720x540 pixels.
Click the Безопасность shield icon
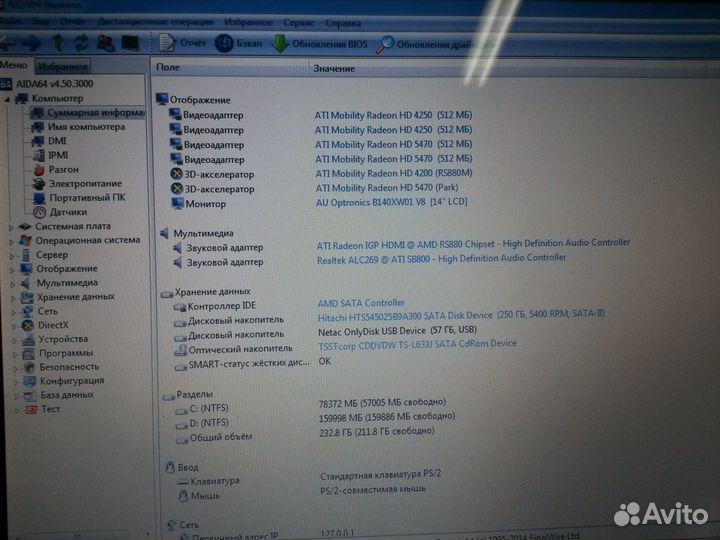point(29,367)
